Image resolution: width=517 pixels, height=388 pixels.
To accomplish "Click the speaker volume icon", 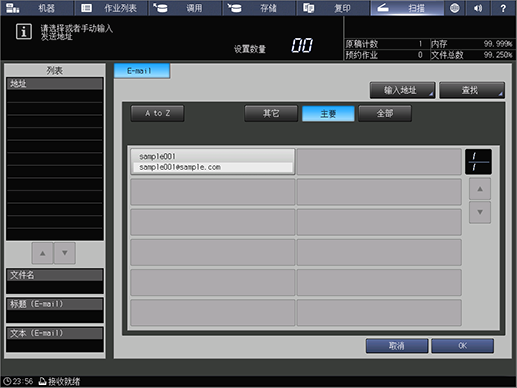I will pyautogui.click(x=478, y=8).
